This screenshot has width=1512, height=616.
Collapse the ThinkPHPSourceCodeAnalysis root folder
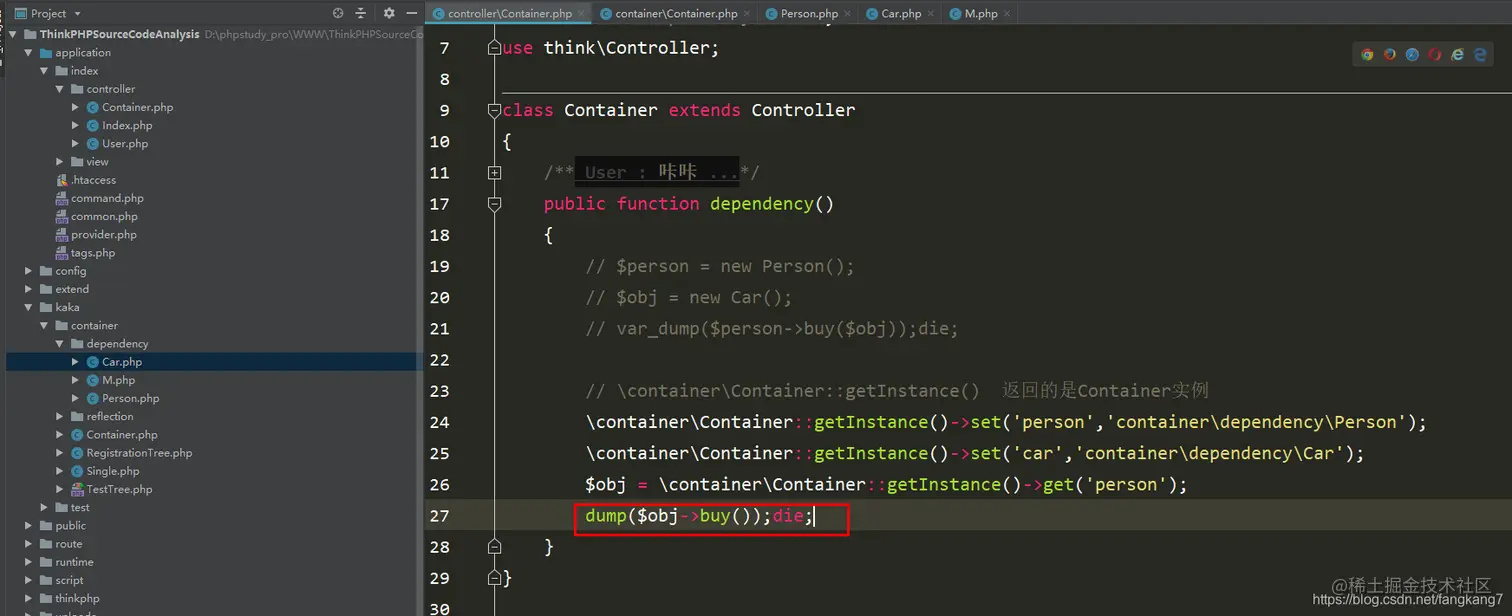click(13, 34)
